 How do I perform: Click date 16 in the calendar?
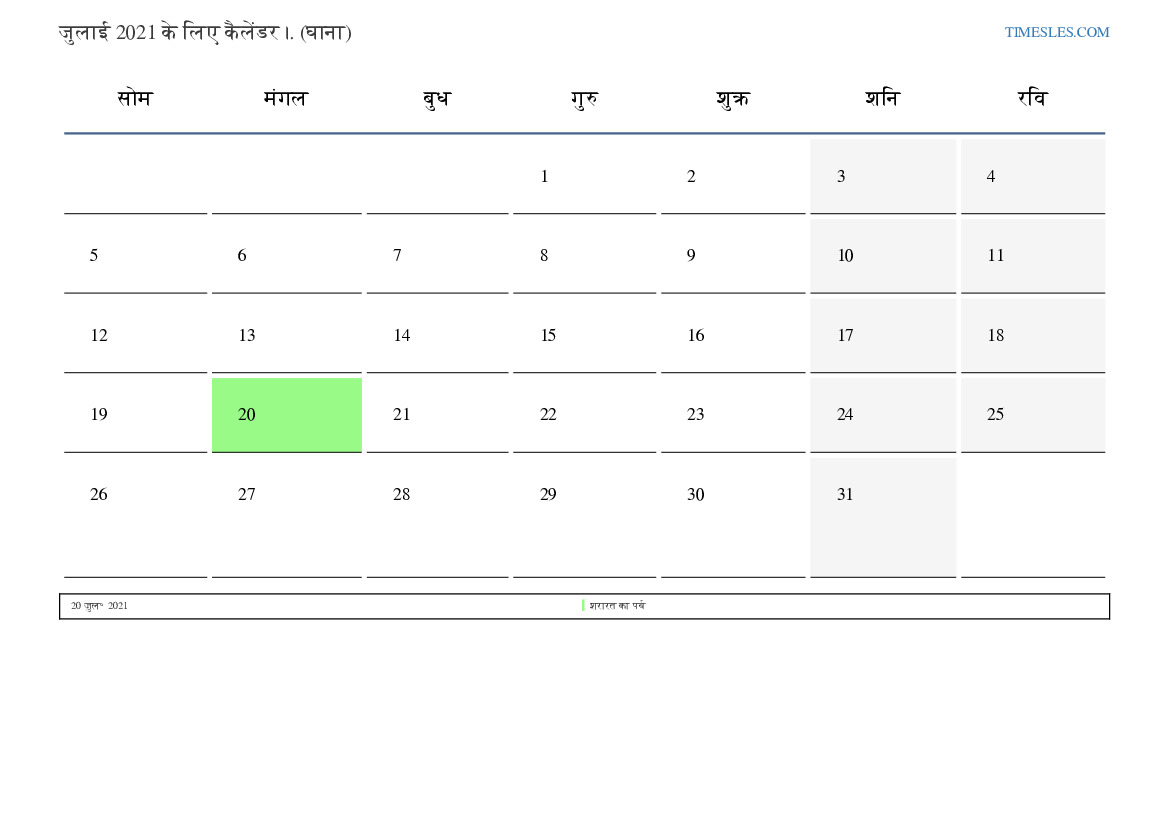[x=733, y=336]
